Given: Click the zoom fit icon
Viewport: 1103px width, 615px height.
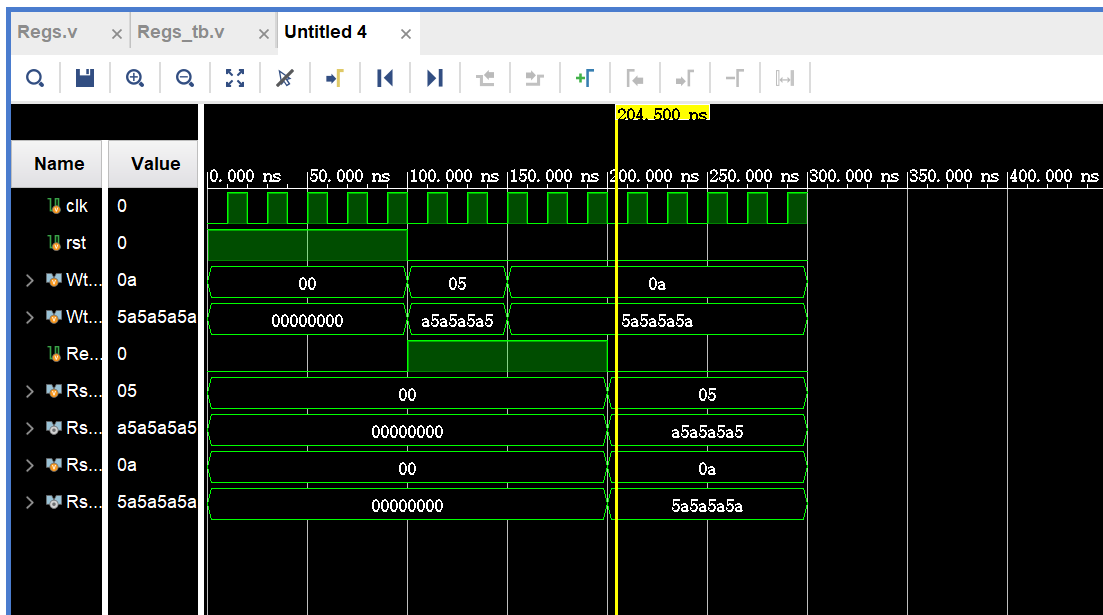Looking at the screenshot, I should coord(235,78).
